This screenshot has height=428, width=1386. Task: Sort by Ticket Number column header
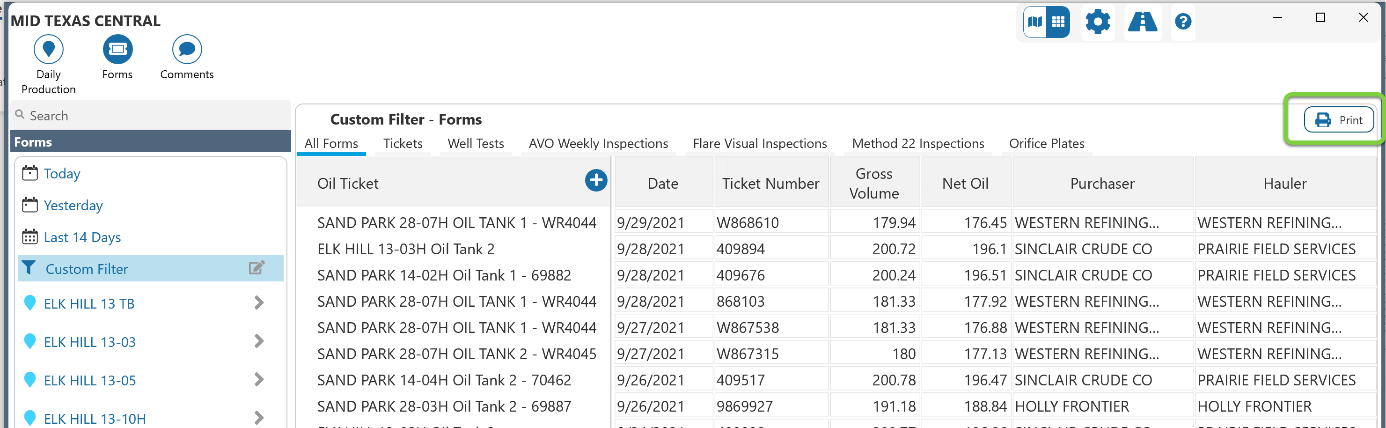[x=771, y=184]
